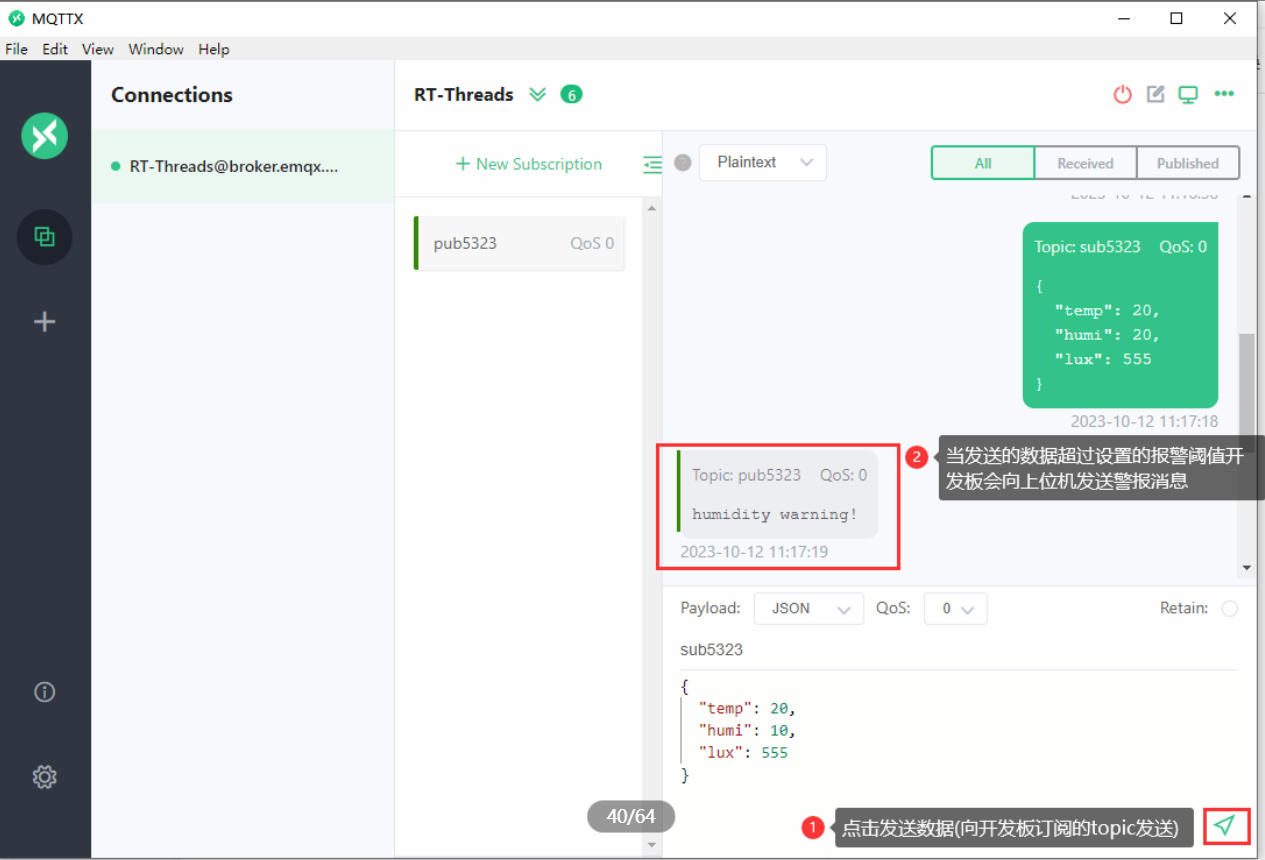The height and width of the screenshot is (860, 1265).
Task: Filter to Published messages
Action: (x=1188, y=163)
